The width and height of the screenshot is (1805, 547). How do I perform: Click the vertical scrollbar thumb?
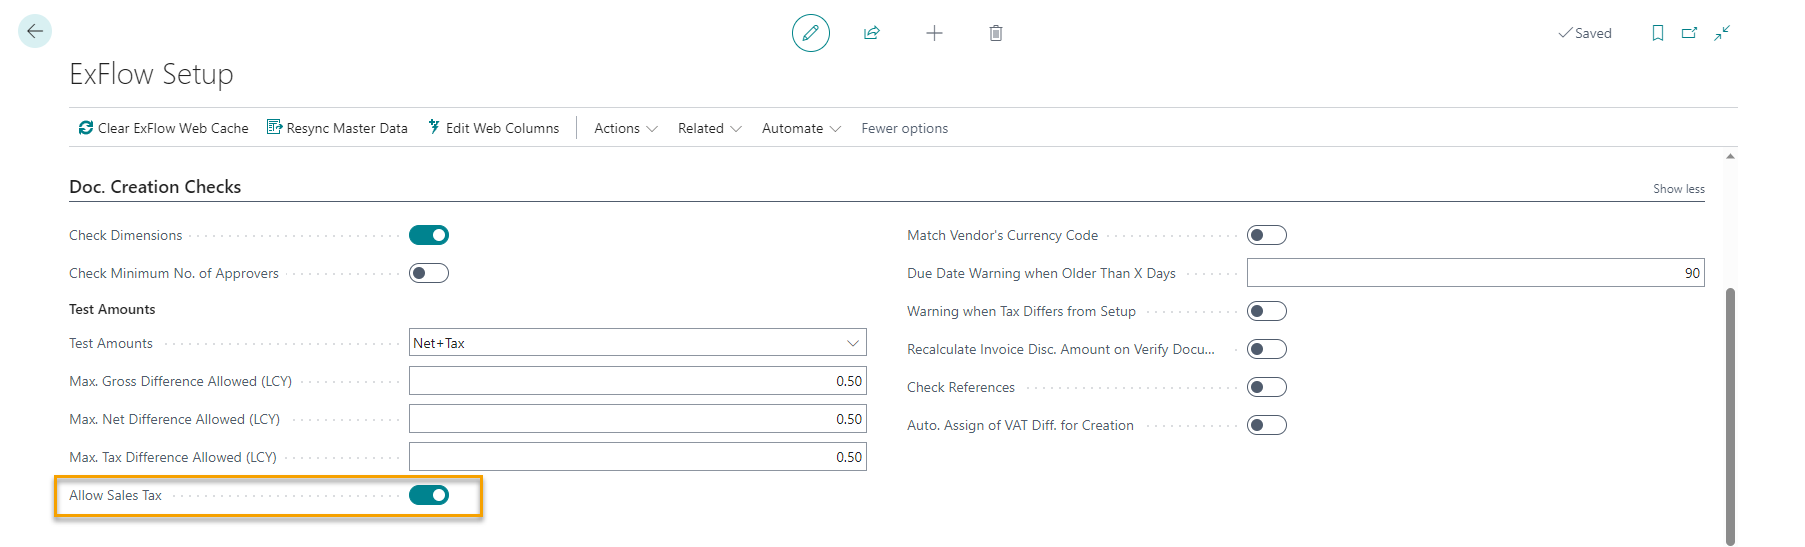(x=1730, y=415)
